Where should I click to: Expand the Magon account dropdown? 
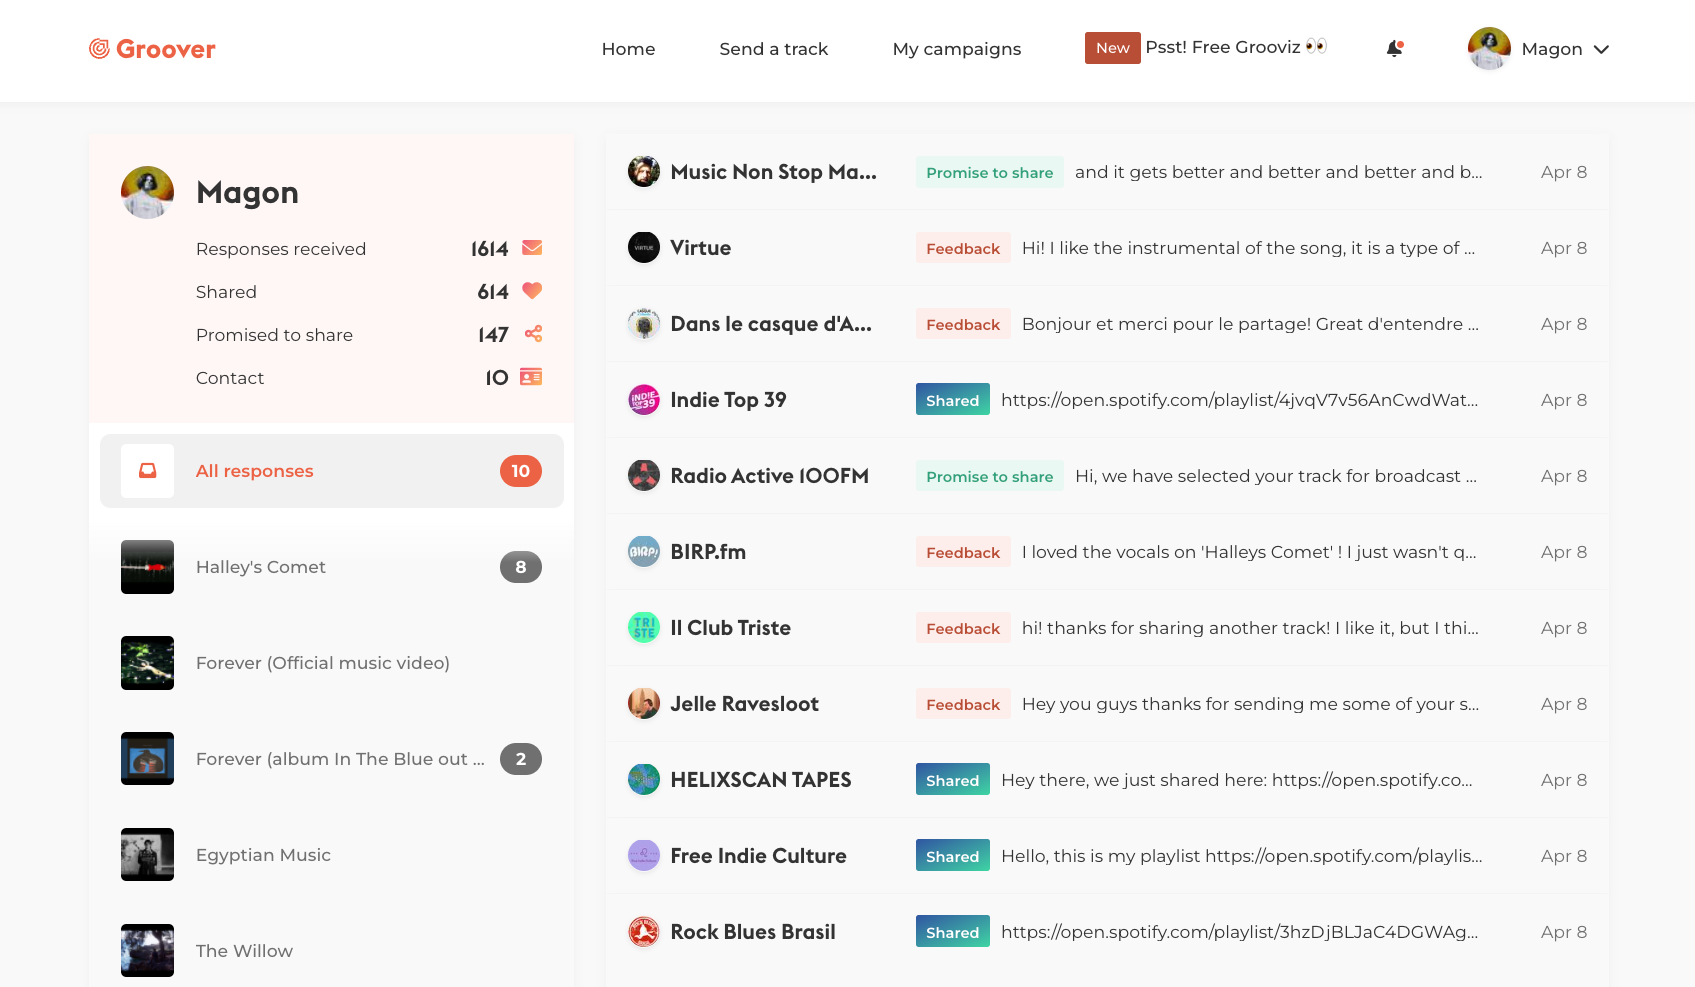click(x=1601, y=49)
